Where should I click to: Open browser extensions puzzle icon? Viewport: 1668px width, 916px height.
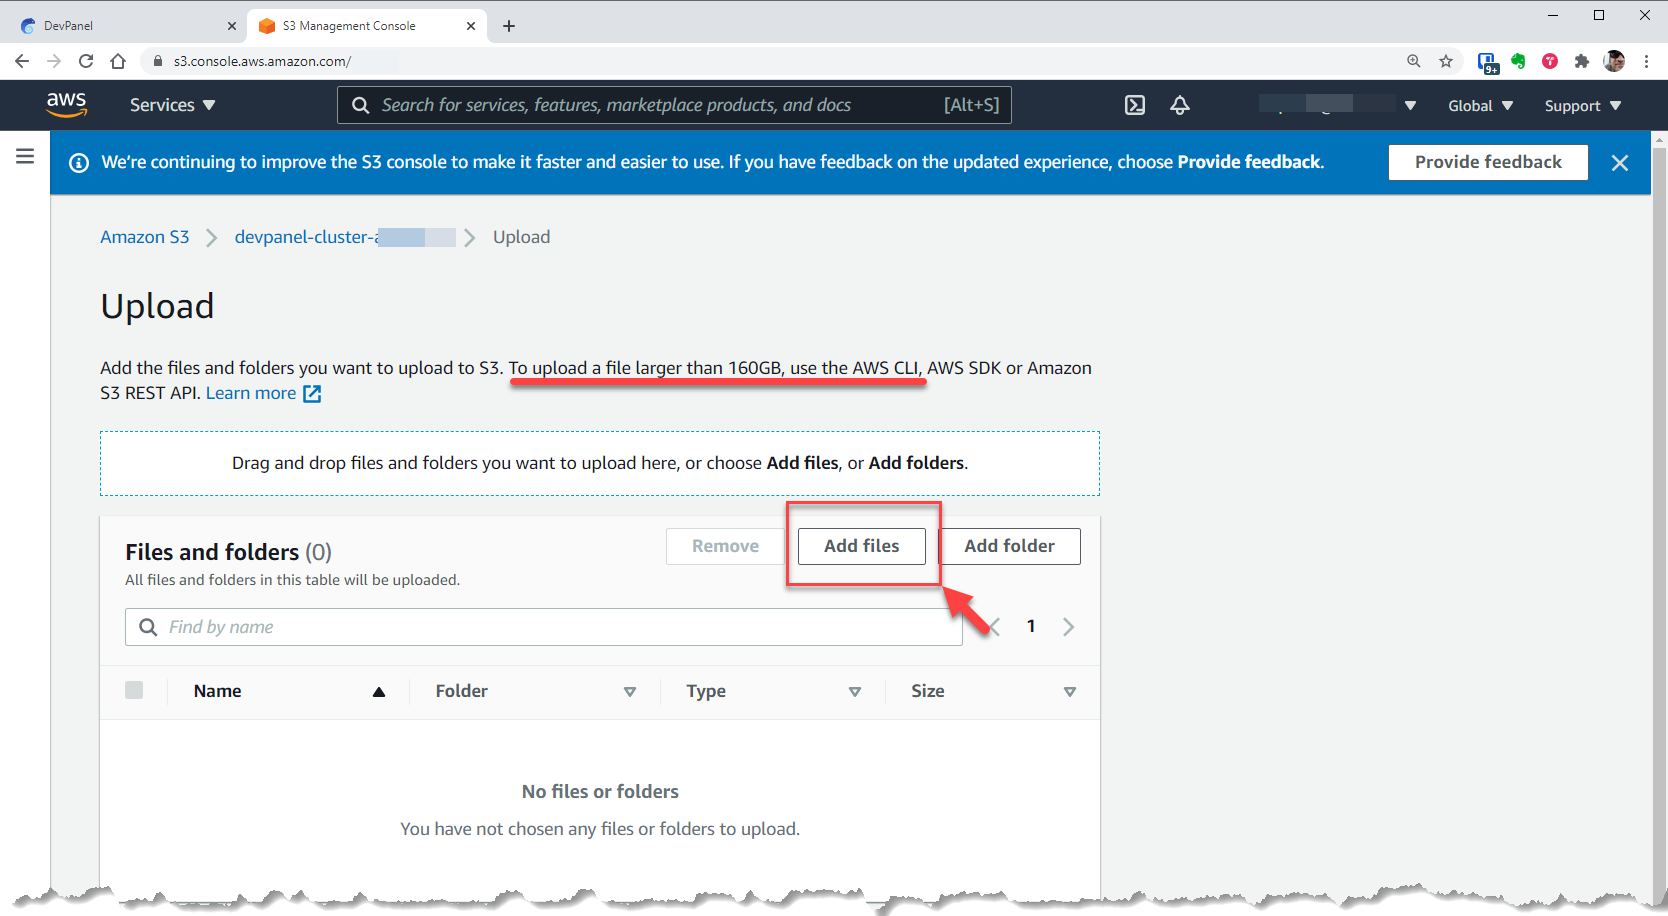click(x=1581, y=61)
